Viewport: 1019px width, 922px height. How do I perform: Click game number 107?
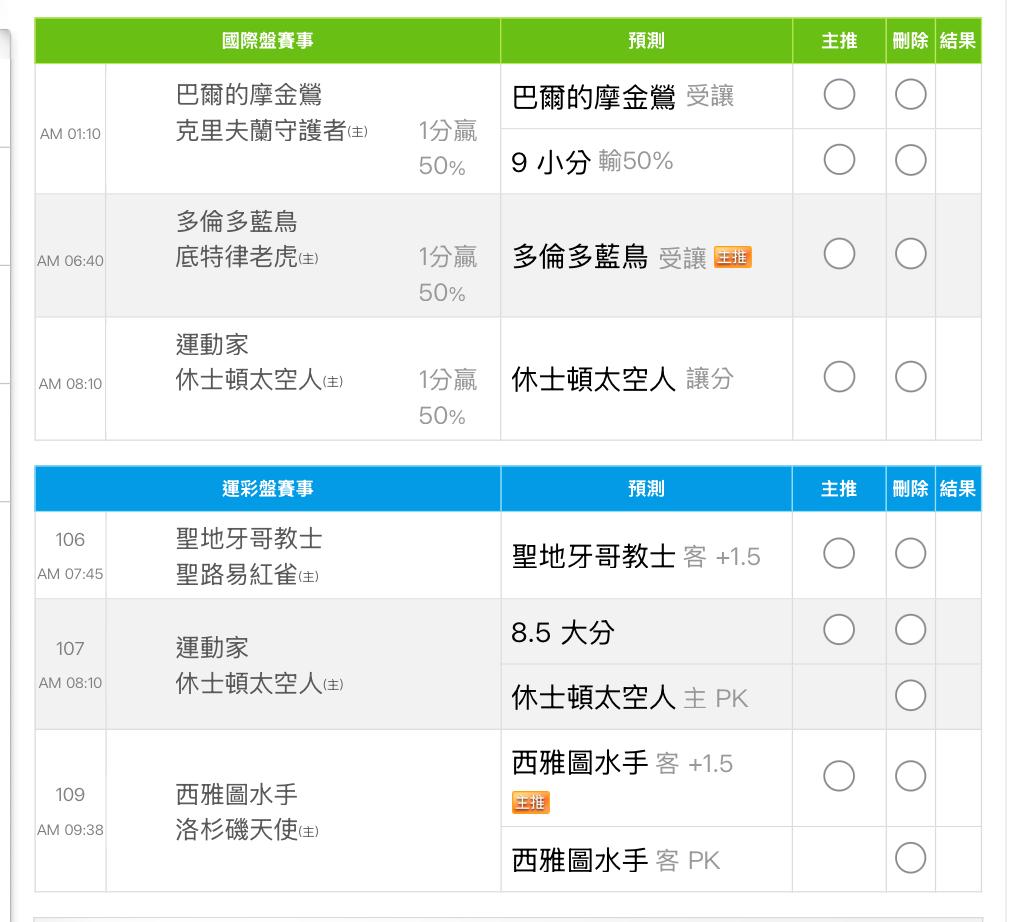(70, 648)
